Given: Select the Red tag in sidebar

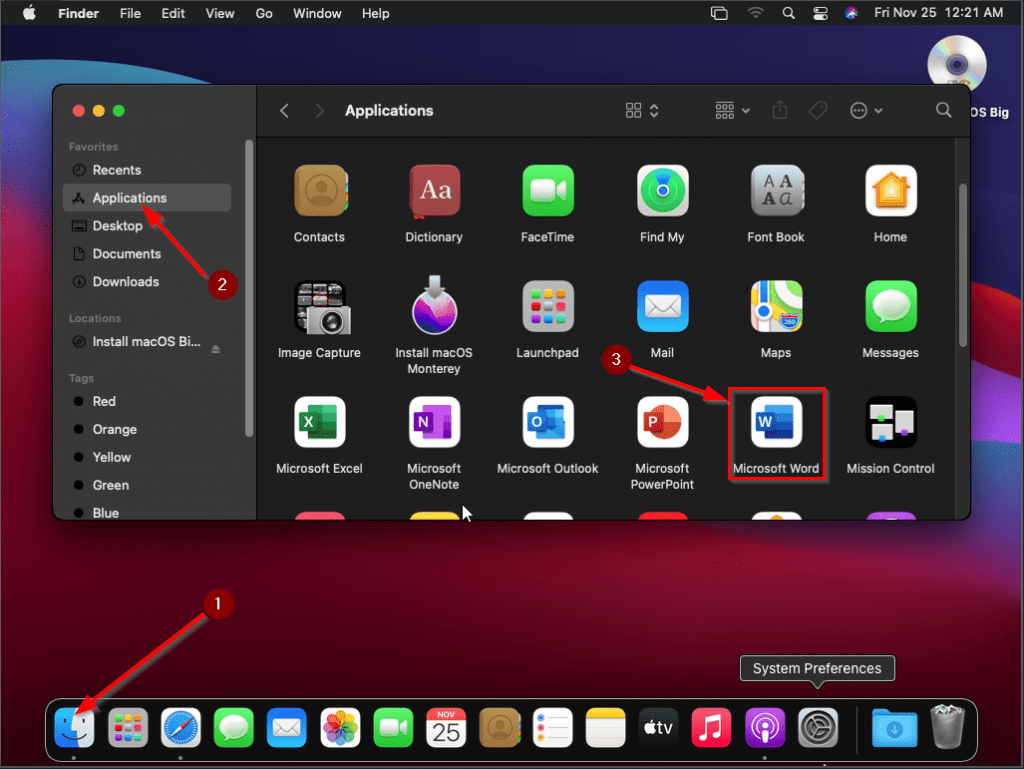Looking at the screenshot, I should pos(147,401).
